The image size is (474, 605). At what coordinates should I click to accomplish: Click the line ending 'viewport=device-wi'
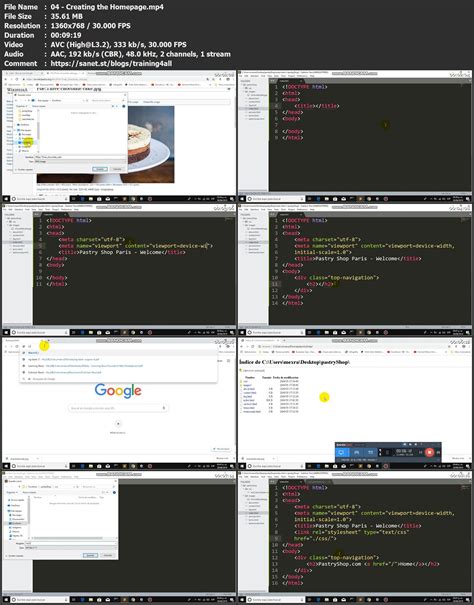coord(135,246)
